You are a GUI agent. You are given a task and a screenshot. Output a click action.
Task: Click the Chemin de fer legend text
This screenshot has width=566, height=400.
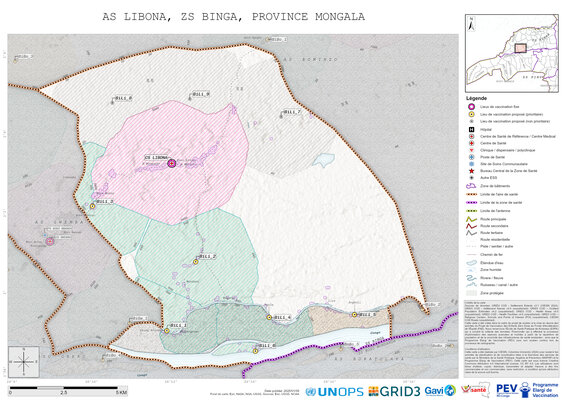point(491,255)
